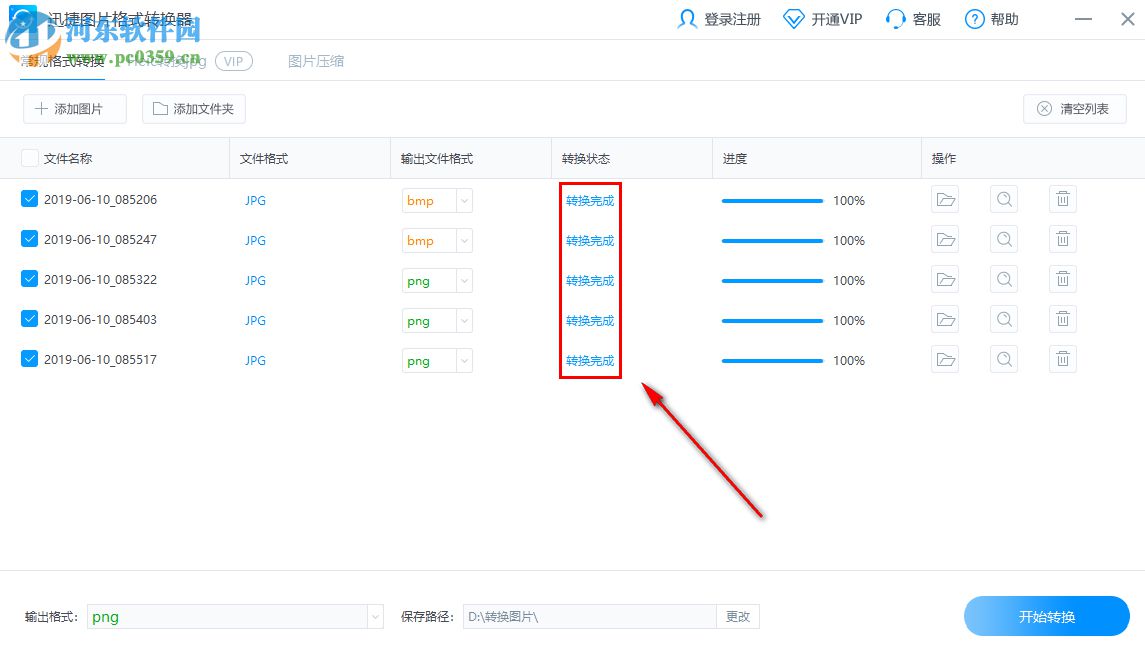The image size is (1145, 649).
Task: Click the 100% progress bar of the last row
Action: click(x=772, y=359)
